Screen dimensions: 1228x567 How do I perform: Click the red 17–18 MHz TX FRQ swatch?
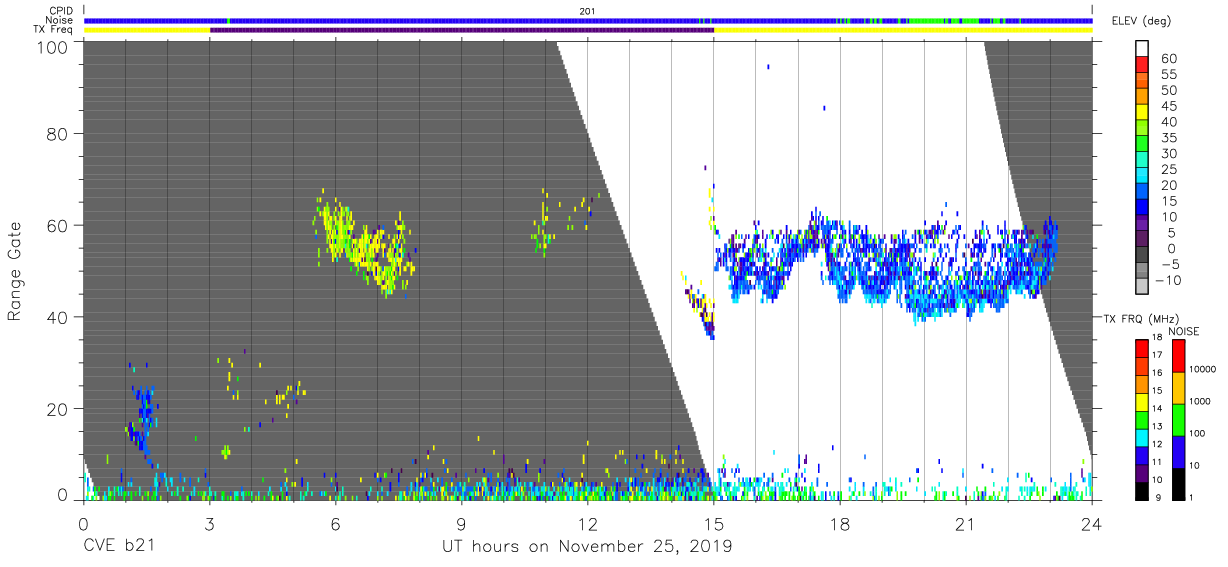pos(1142,348)
